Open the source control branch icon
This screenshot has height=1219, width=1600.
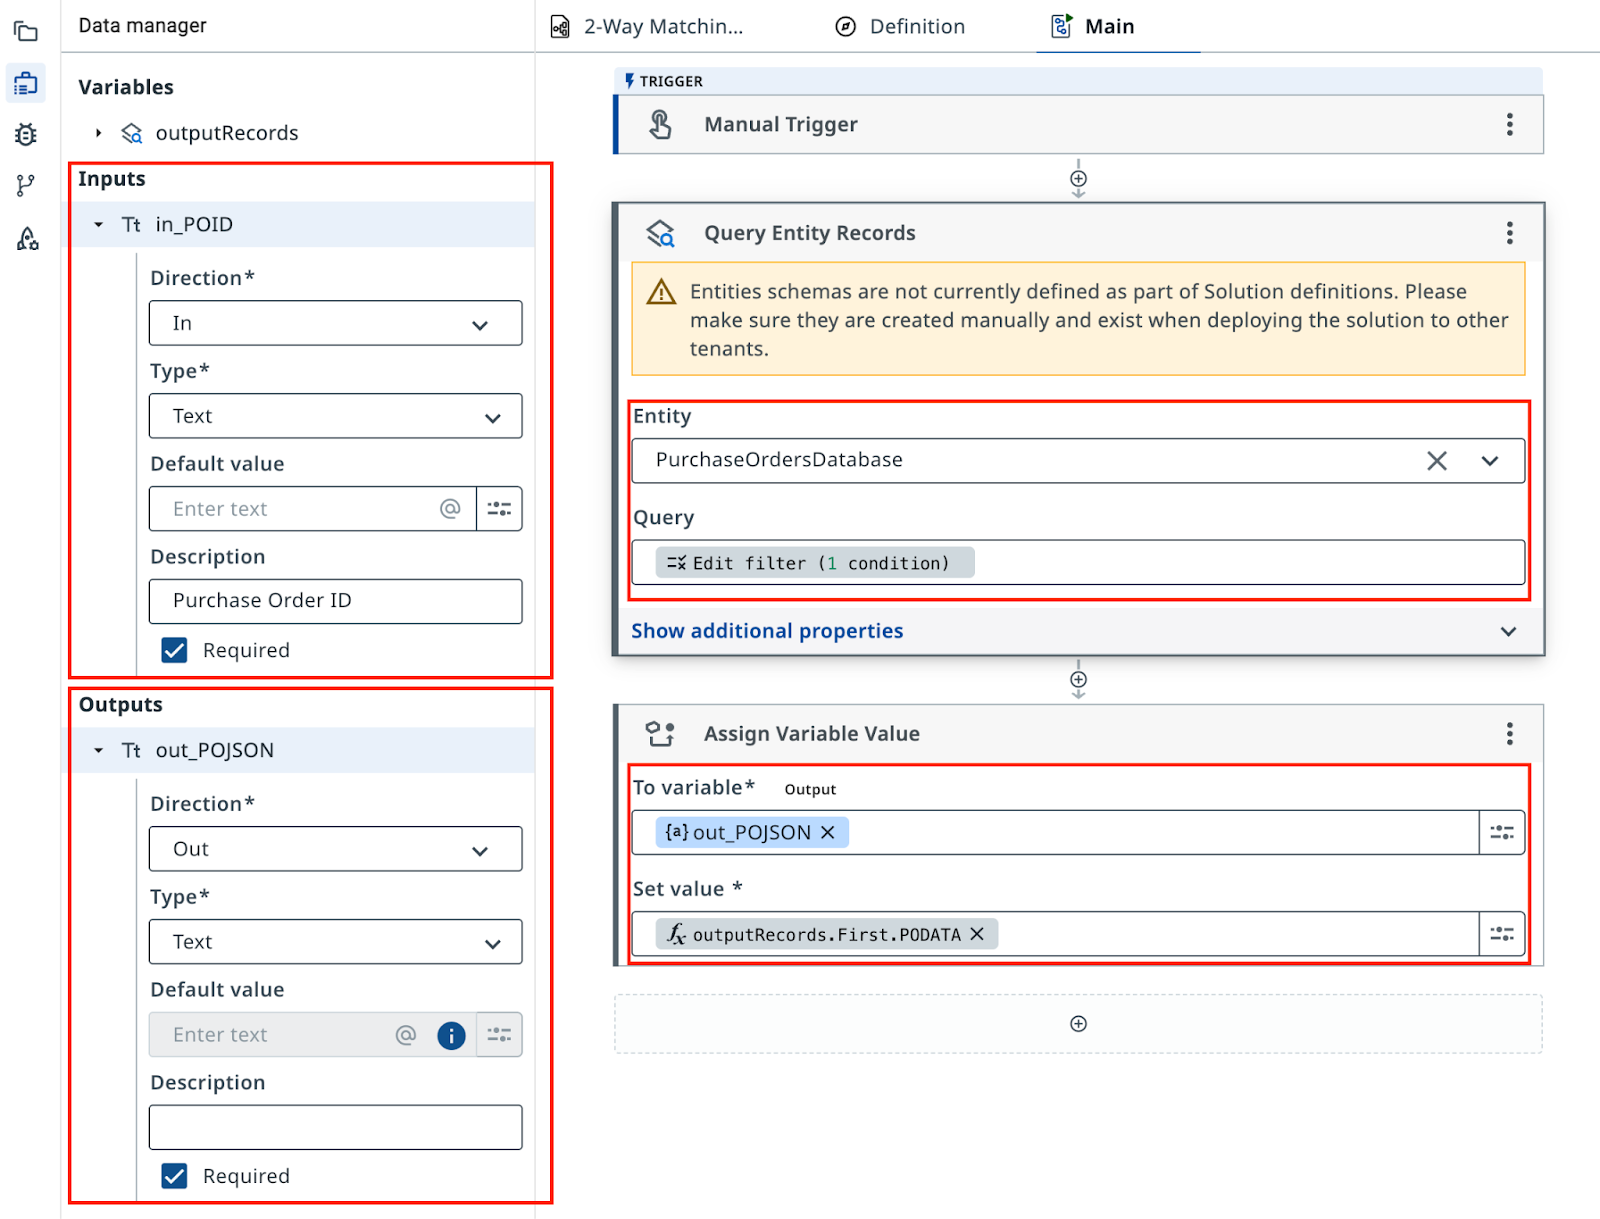[x=26, y=185]
